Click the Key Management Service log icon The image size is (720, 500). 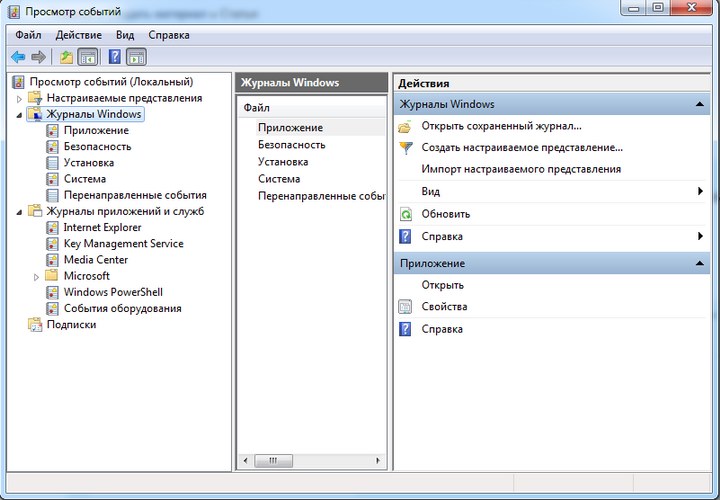52,244
